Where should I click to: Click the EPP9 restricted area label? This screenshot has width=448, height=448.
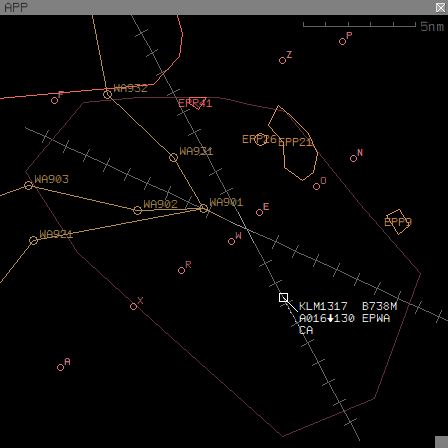(x=398, y=222)
